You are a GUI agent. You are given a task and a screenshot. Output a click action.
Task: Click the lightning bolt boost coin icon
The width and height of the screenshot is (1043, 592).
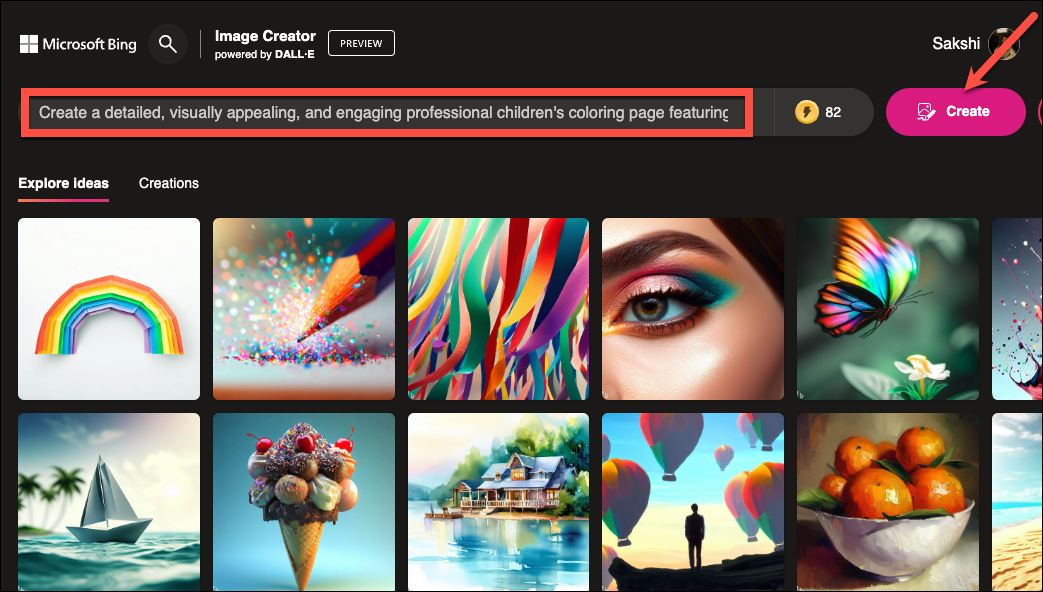806,112
